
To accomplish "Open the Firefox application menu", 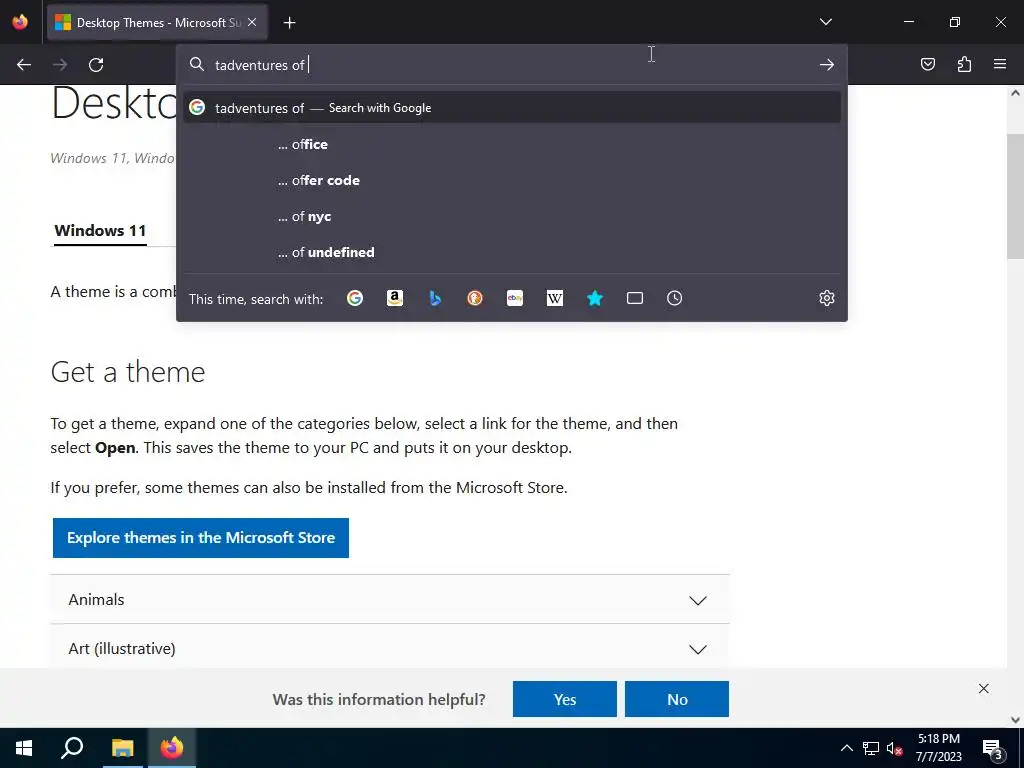I will click(1000, 64).
